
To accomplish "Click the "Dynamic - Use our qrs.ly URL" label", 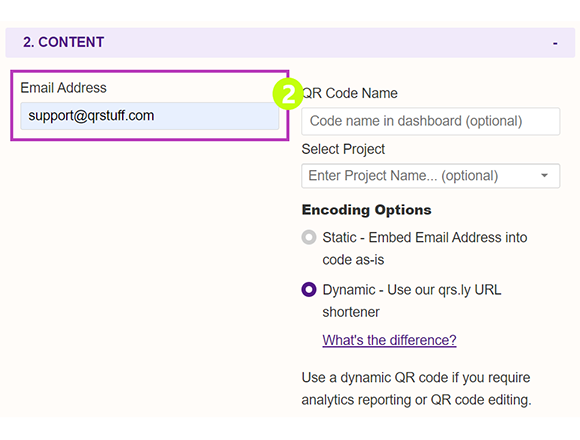I will [412, 290].
